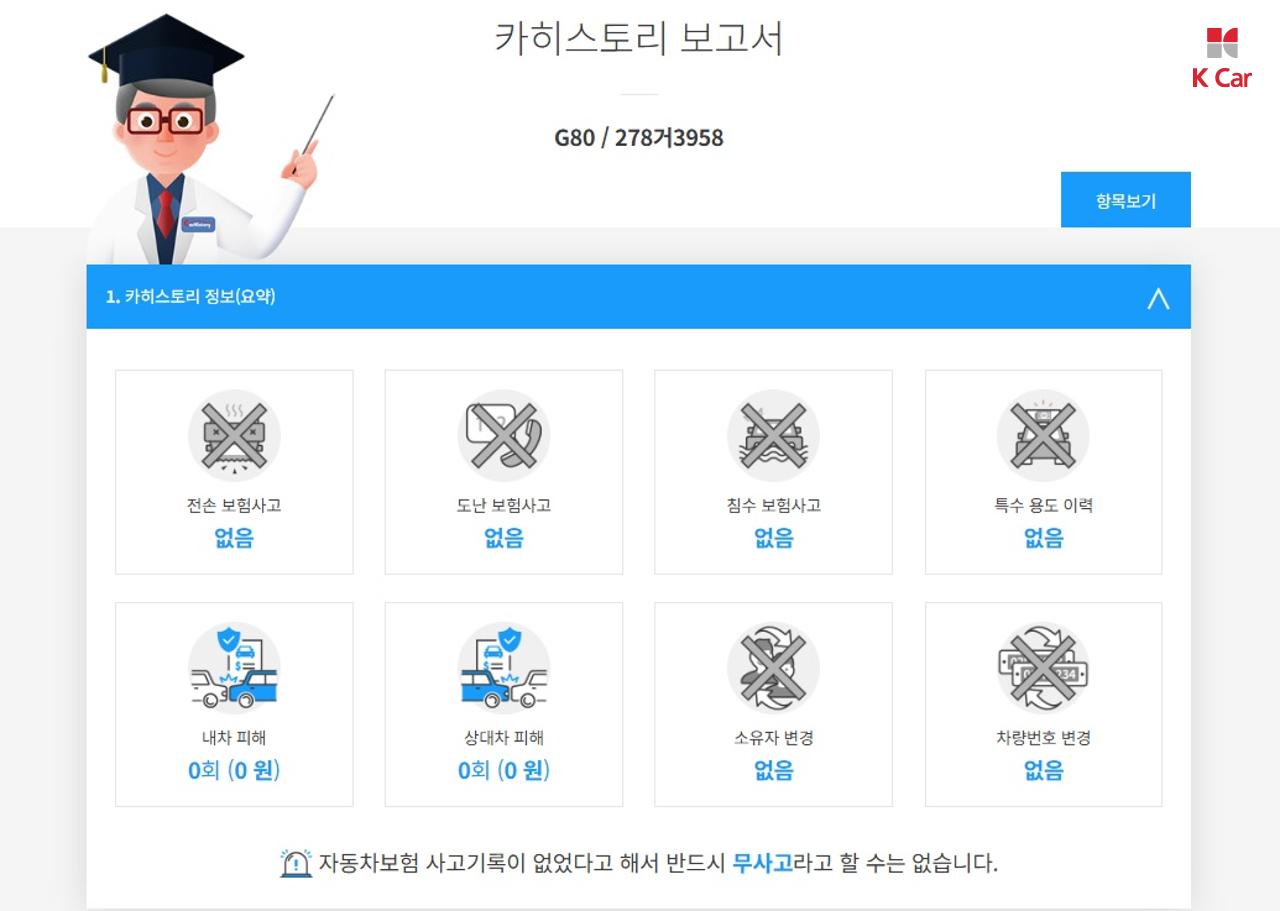
Task: Click the 도난 보험사고 theft icon
Action: (x=504, y=436)
